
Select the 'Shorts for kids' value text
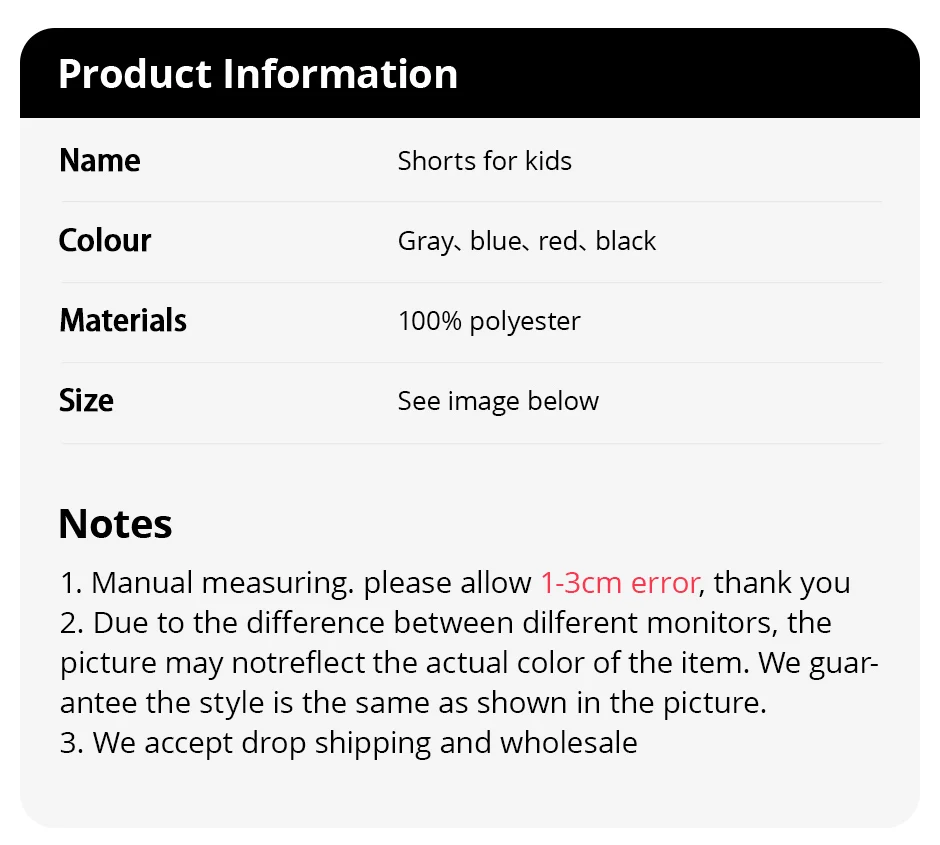(484, 161)
